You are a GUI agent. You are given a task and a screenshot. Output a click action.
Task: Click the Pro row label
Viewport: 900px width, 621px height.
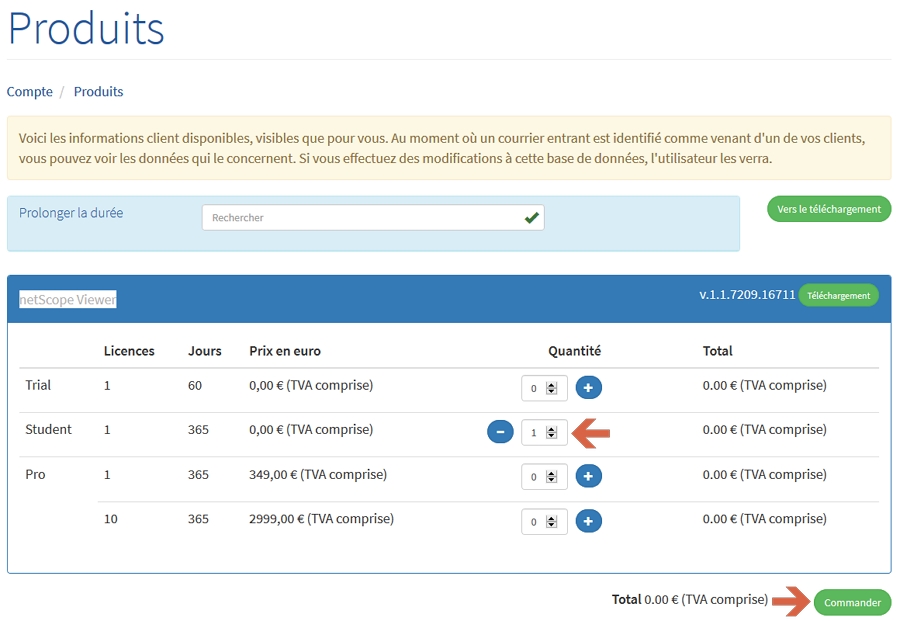tap(35, 475)
